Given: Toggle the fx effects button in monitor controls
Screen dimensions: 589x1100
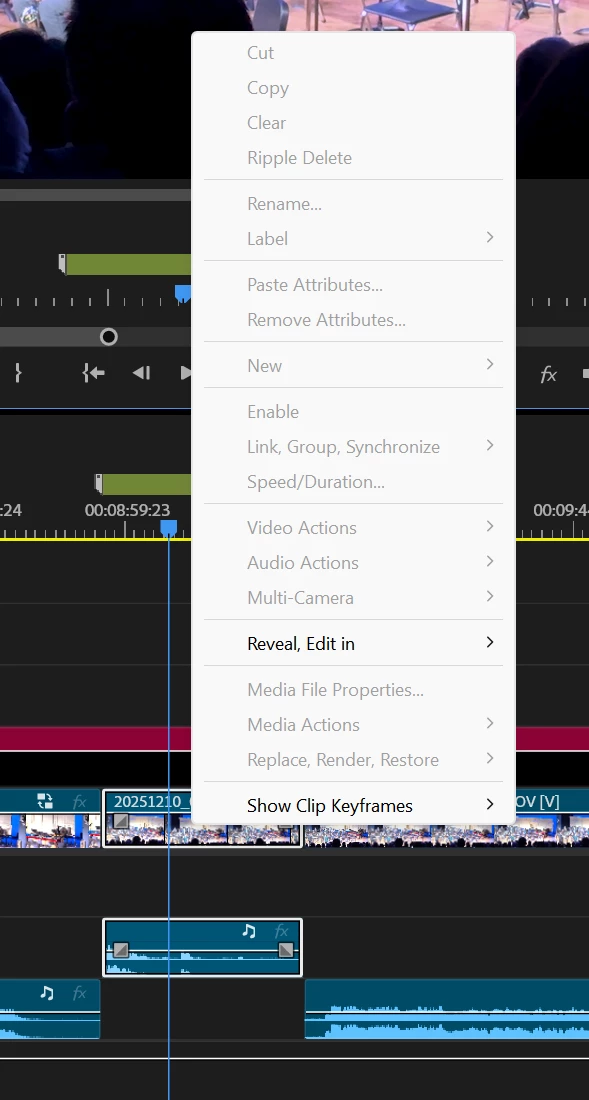Looking at the screenshot, I should [x=548, y=375].
